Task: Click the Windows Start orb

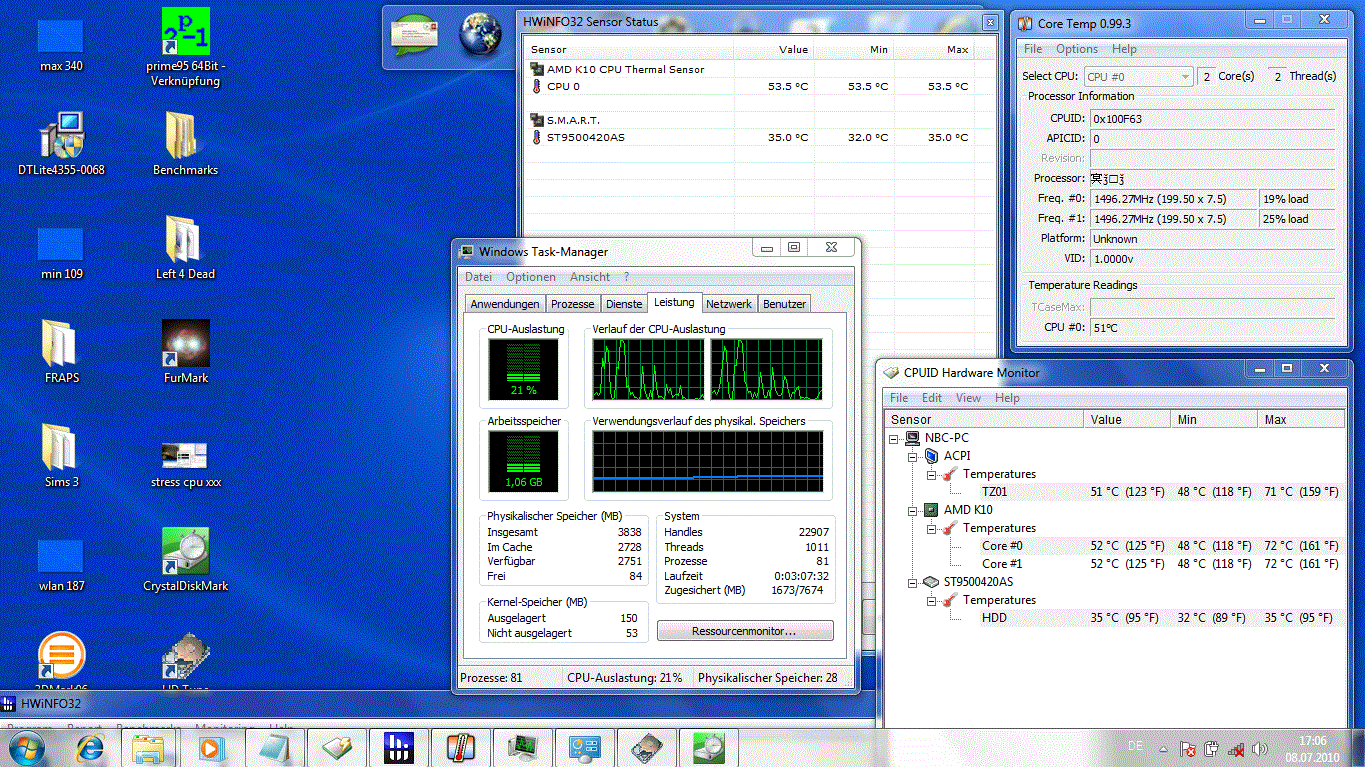Action: coord(27,747)
